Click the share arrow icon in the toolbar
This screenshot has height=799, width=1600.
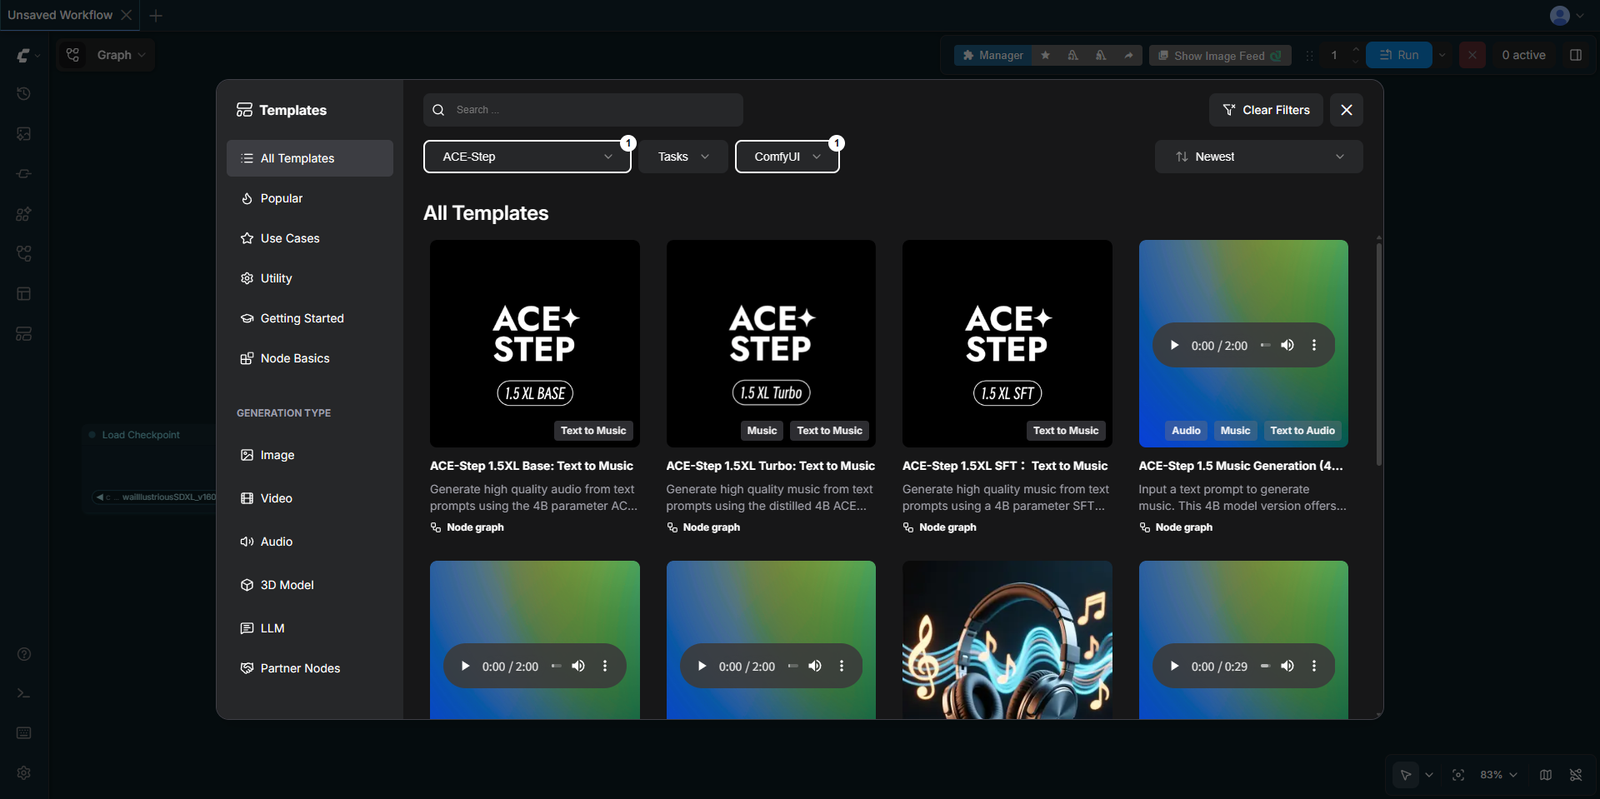pyautogui.click(x=1129, y=56)
